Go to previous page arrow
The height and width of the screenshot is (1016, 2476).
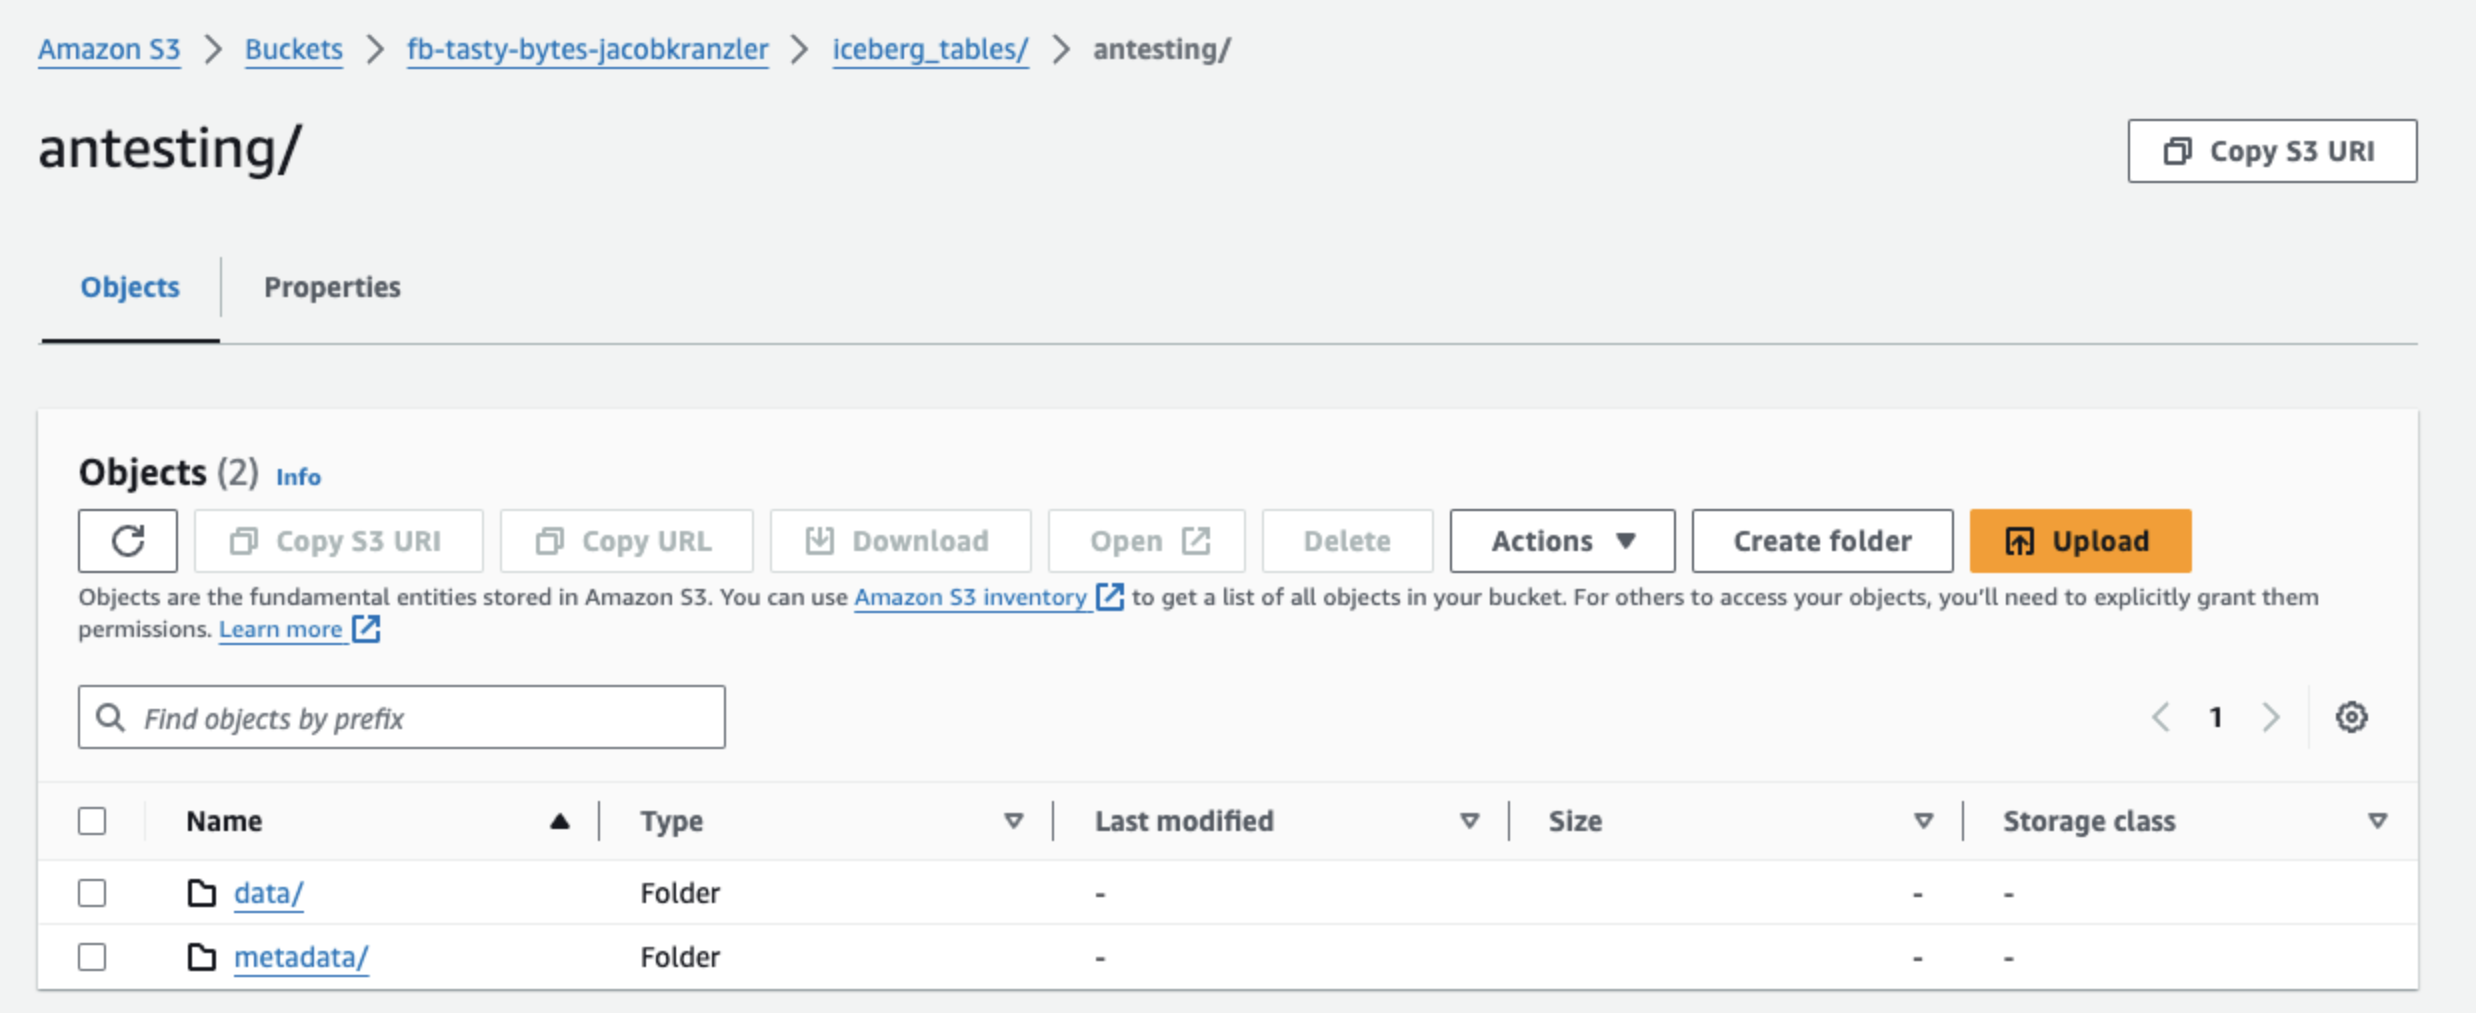click(2161, 717)
